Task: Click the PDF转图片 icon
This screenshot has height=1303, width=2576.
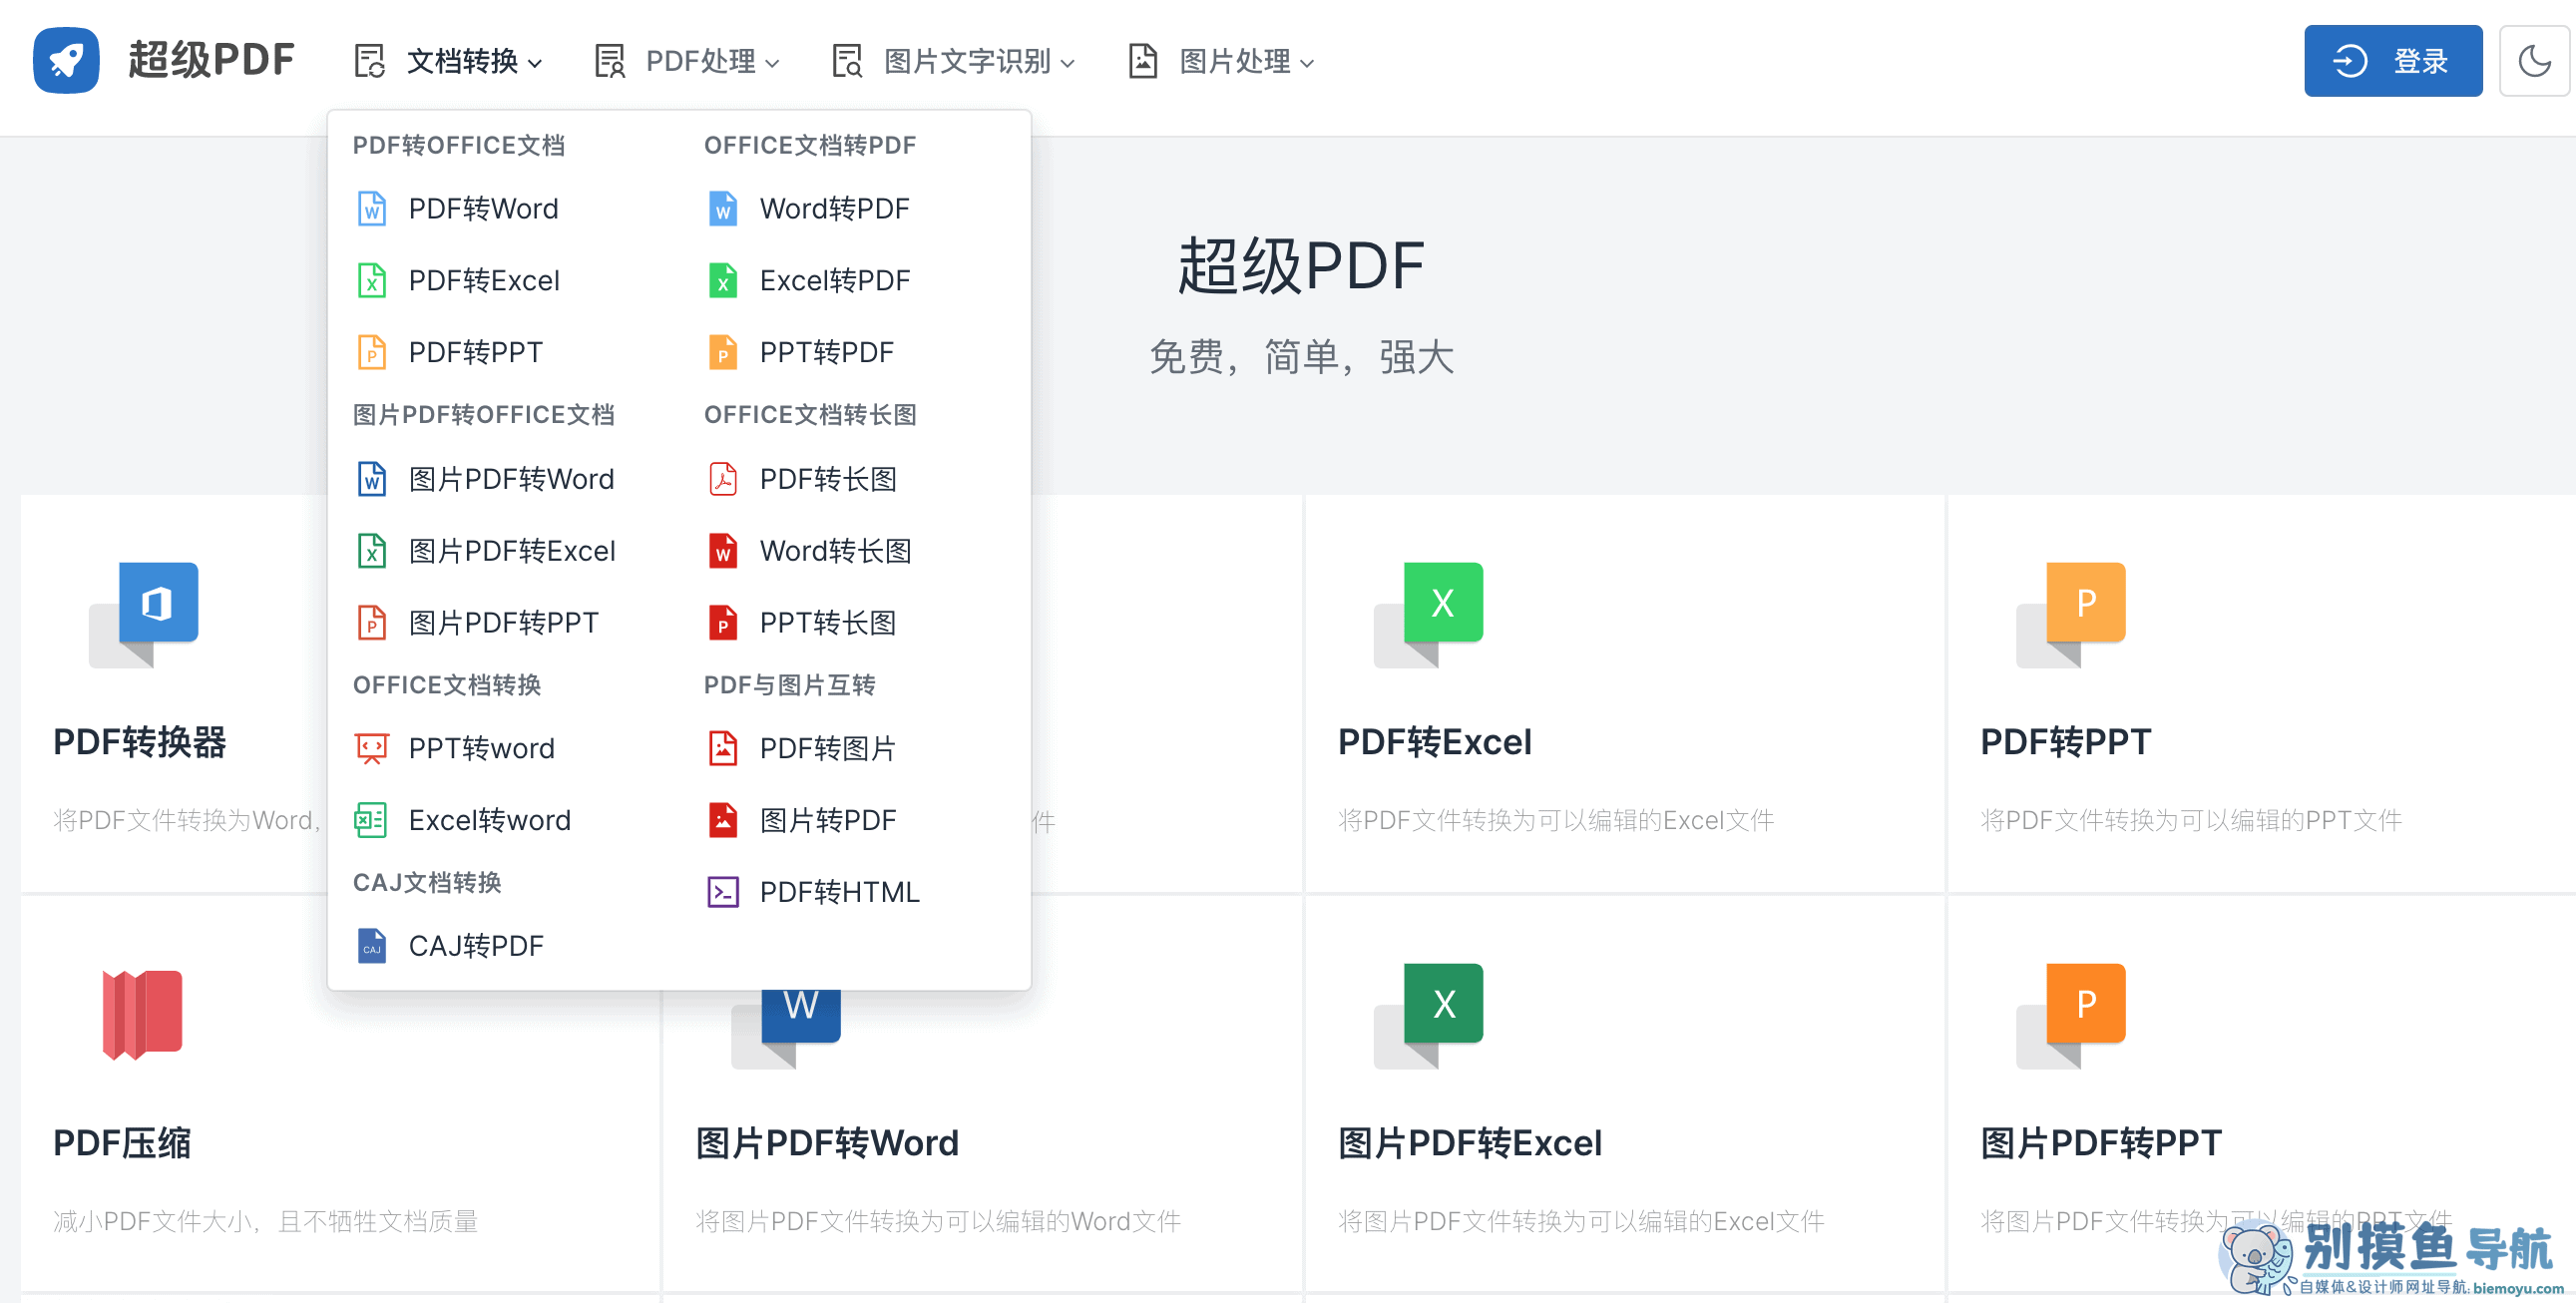Action: point(723,749)
